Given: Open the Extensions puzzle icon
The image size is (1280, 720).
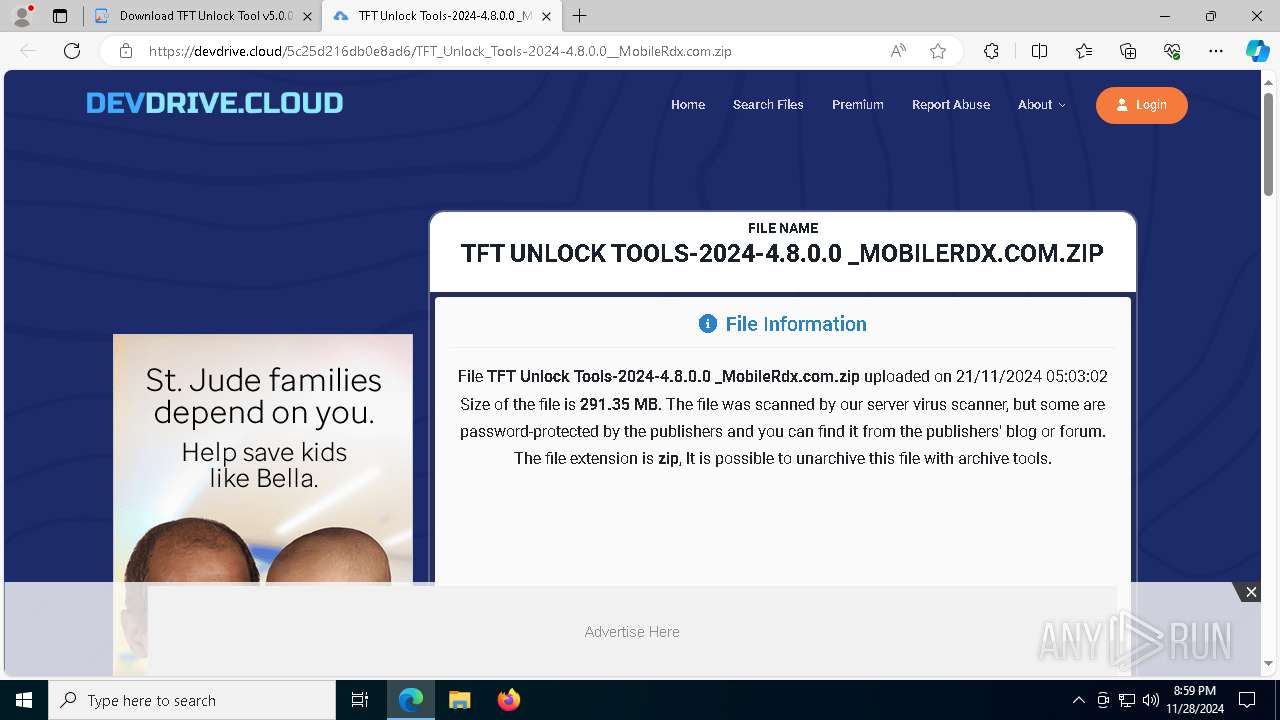Looking at the screenshot, I should (x=991, y=51).
